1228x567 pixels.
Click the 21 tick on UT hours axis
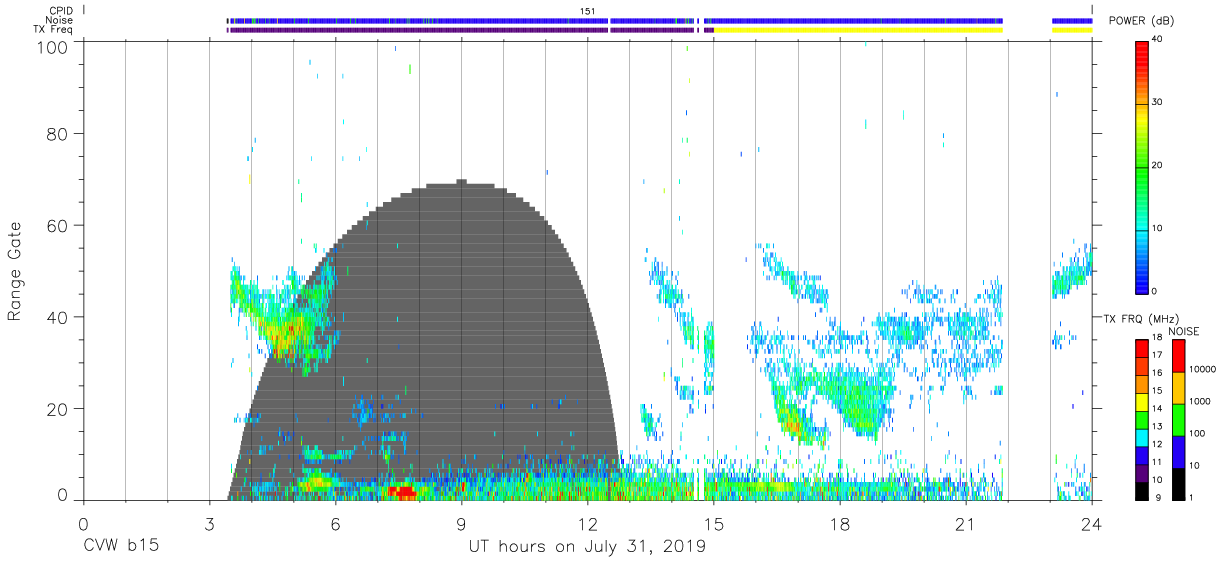966,525
